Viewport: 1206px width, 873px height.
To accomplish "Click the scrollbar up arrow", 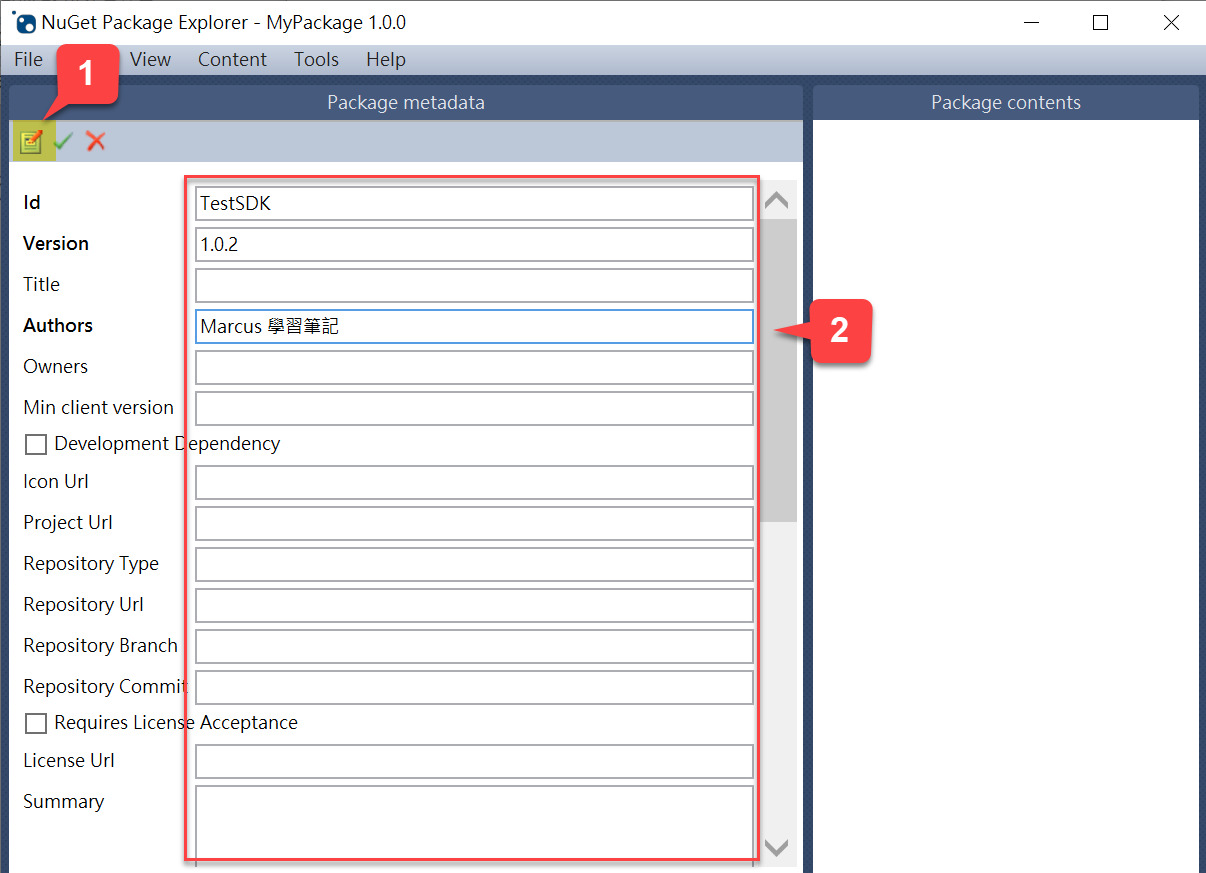I will click(x=776, y=198).
